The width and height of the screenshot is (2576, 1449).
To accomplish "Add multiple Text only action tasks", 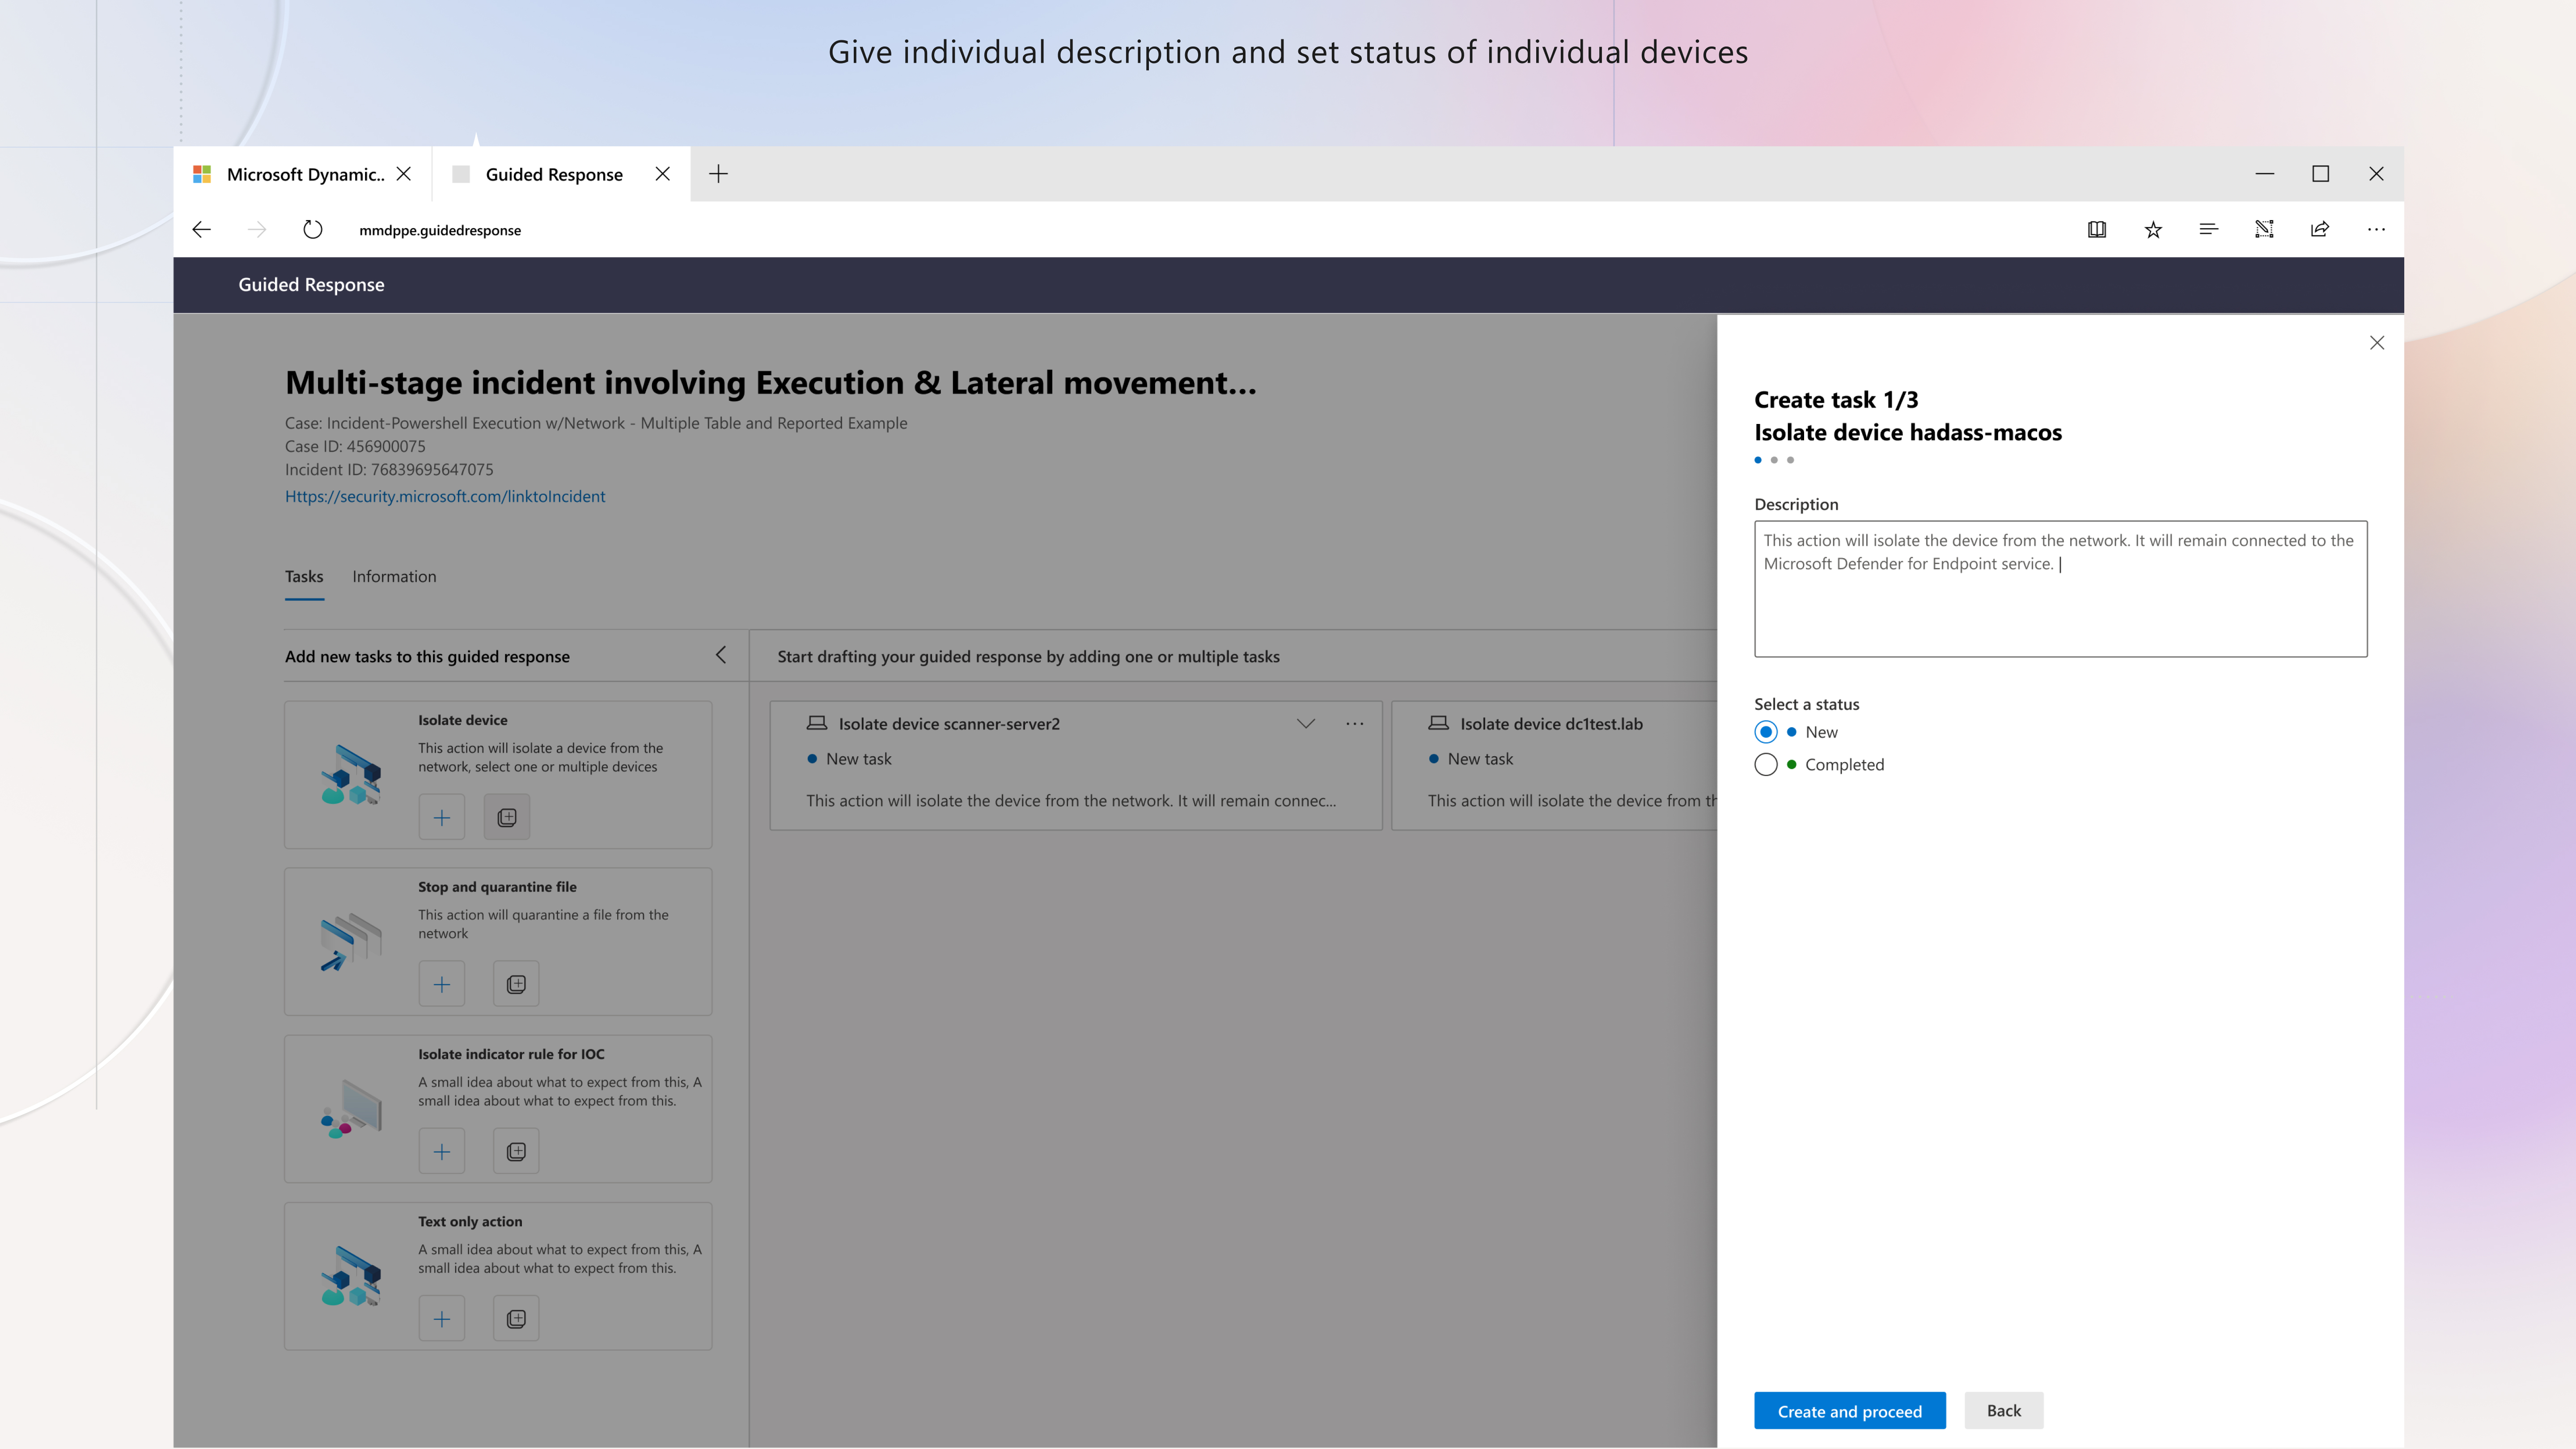I will 516,1319.
